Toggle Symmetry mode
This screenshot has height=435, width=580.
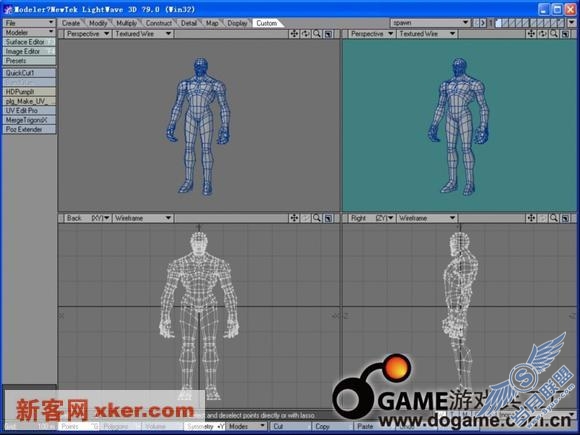click(x=205, y=426)
